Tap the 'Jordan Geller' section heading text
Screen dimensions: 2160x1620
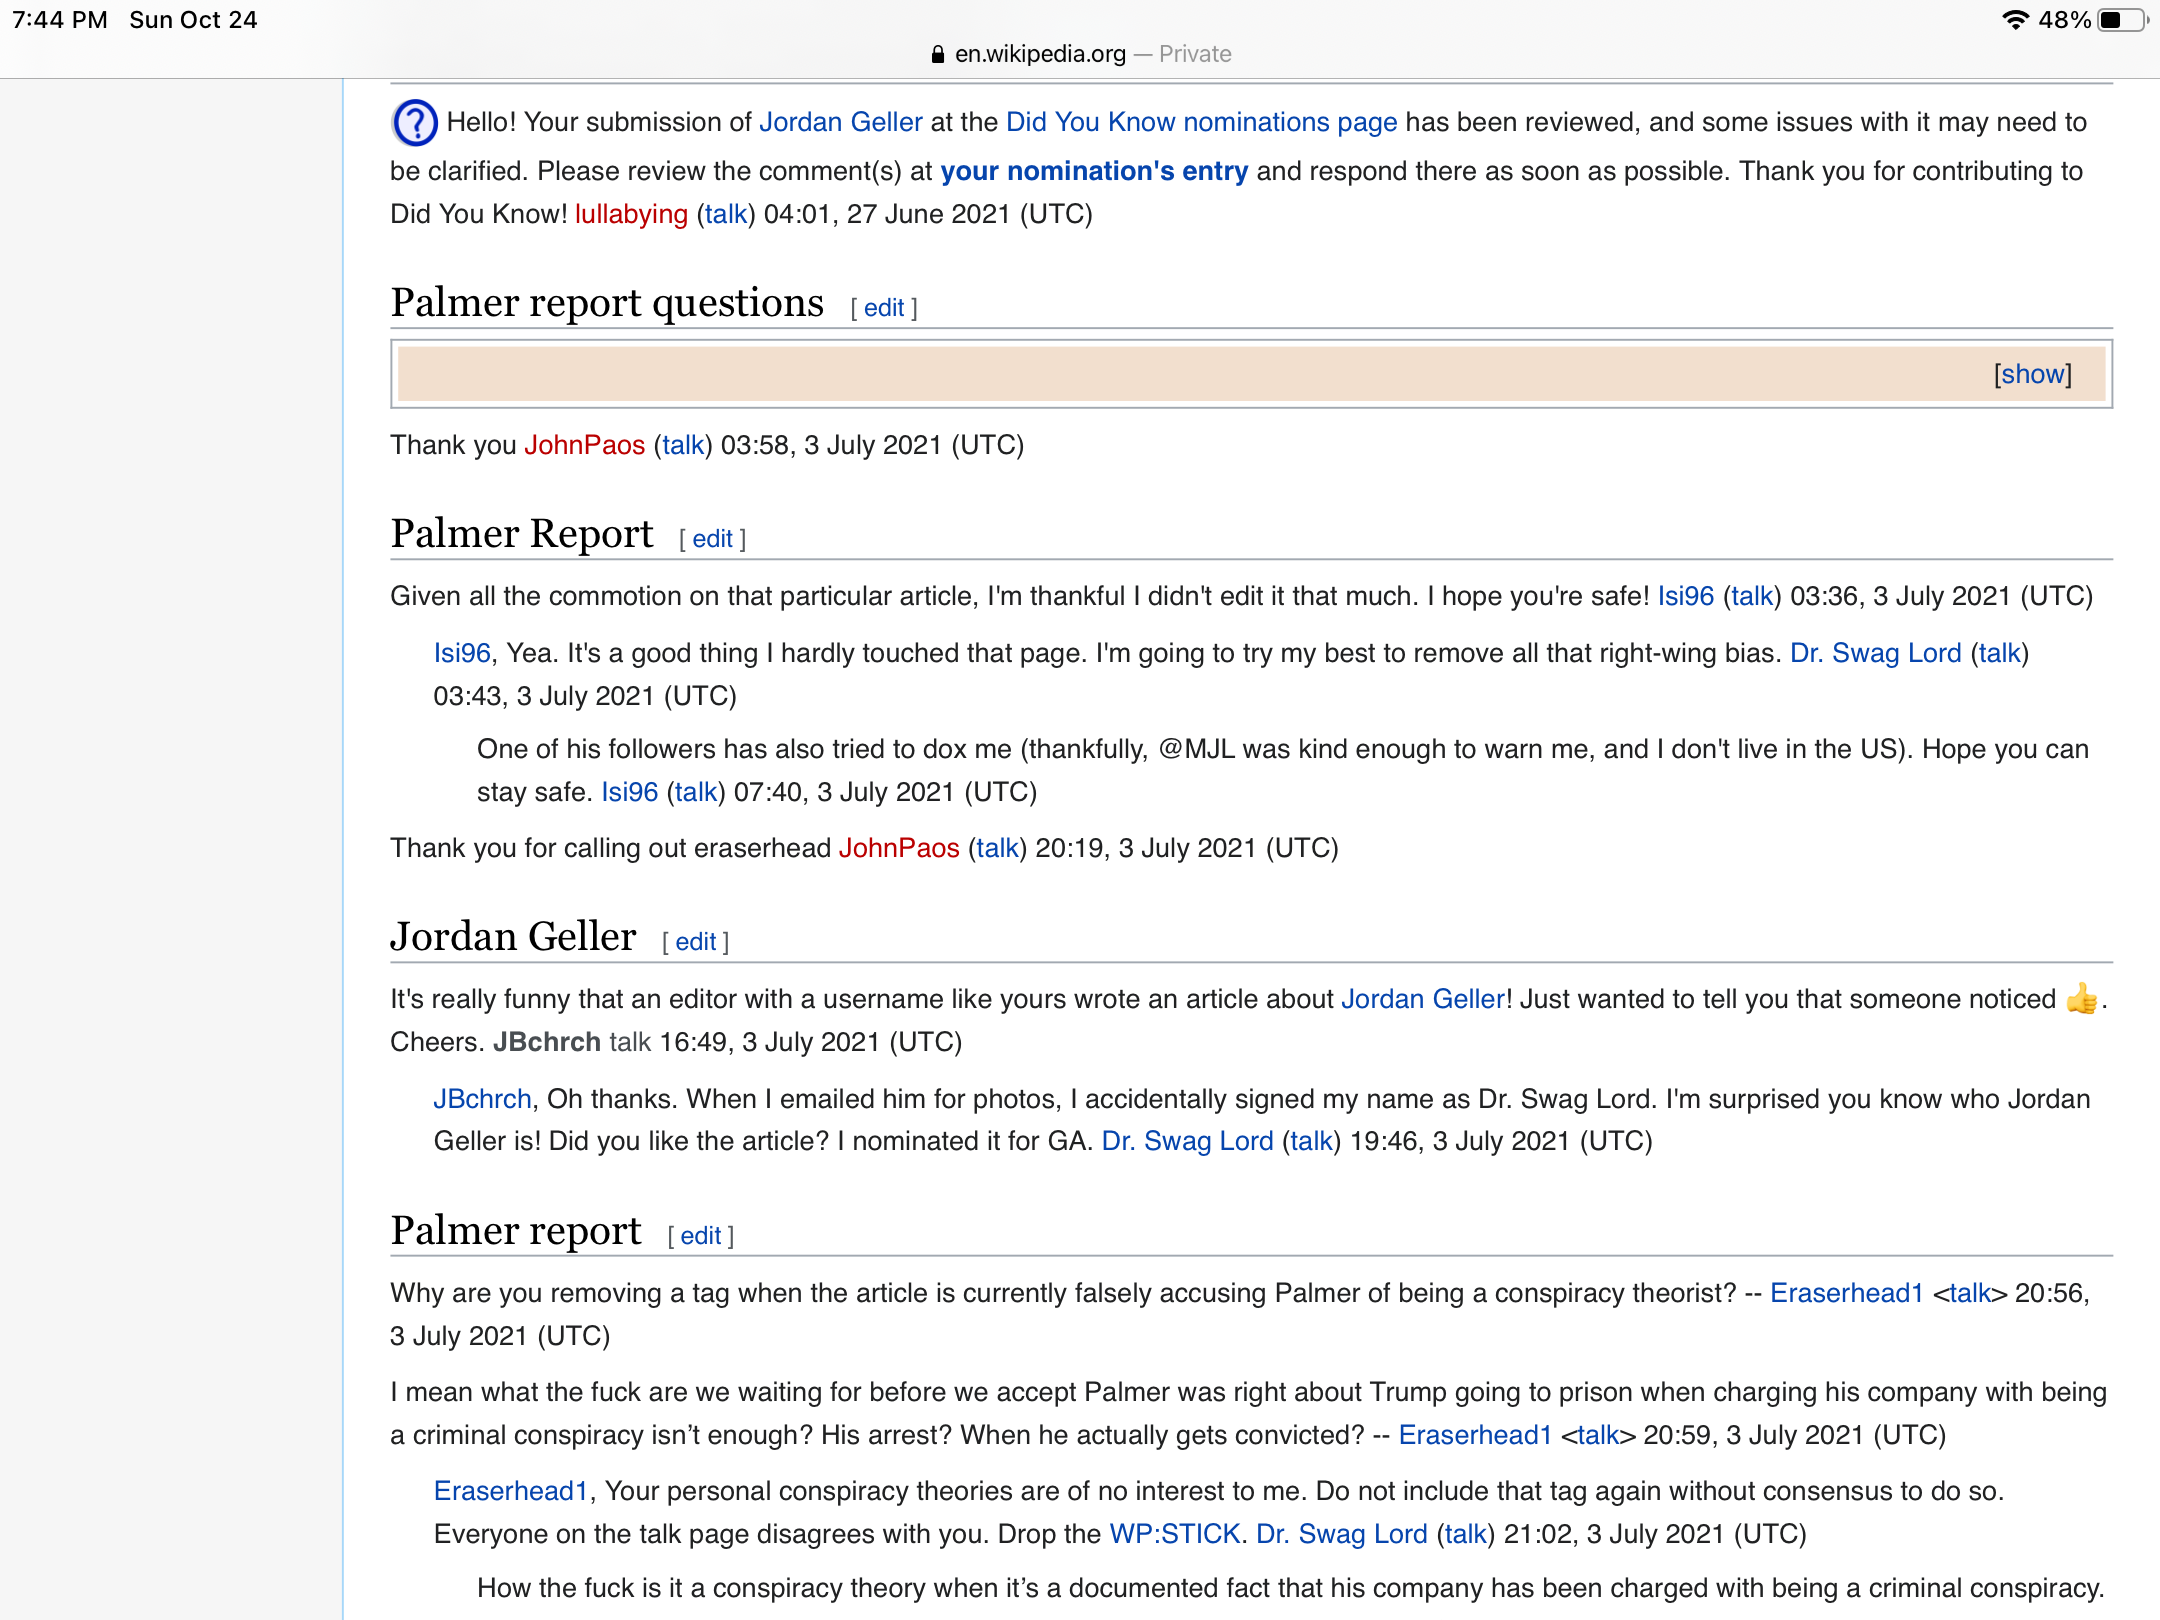pyautogui.click(x=513, y=937)
